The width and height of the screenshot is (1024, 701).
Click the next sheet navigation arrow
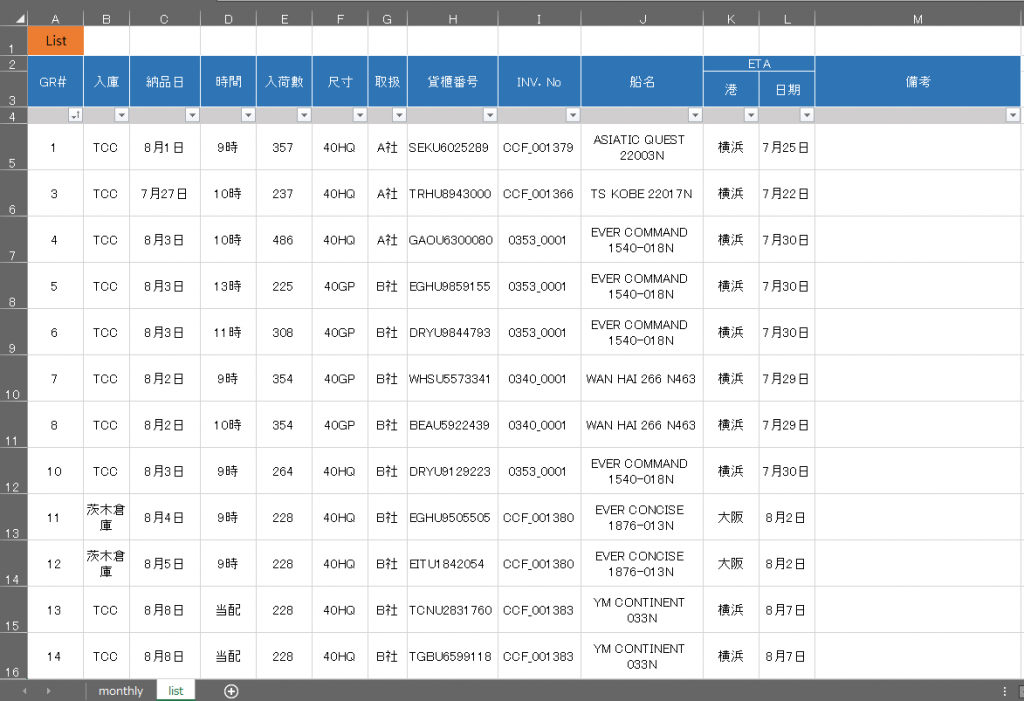(x=48, y=691)
